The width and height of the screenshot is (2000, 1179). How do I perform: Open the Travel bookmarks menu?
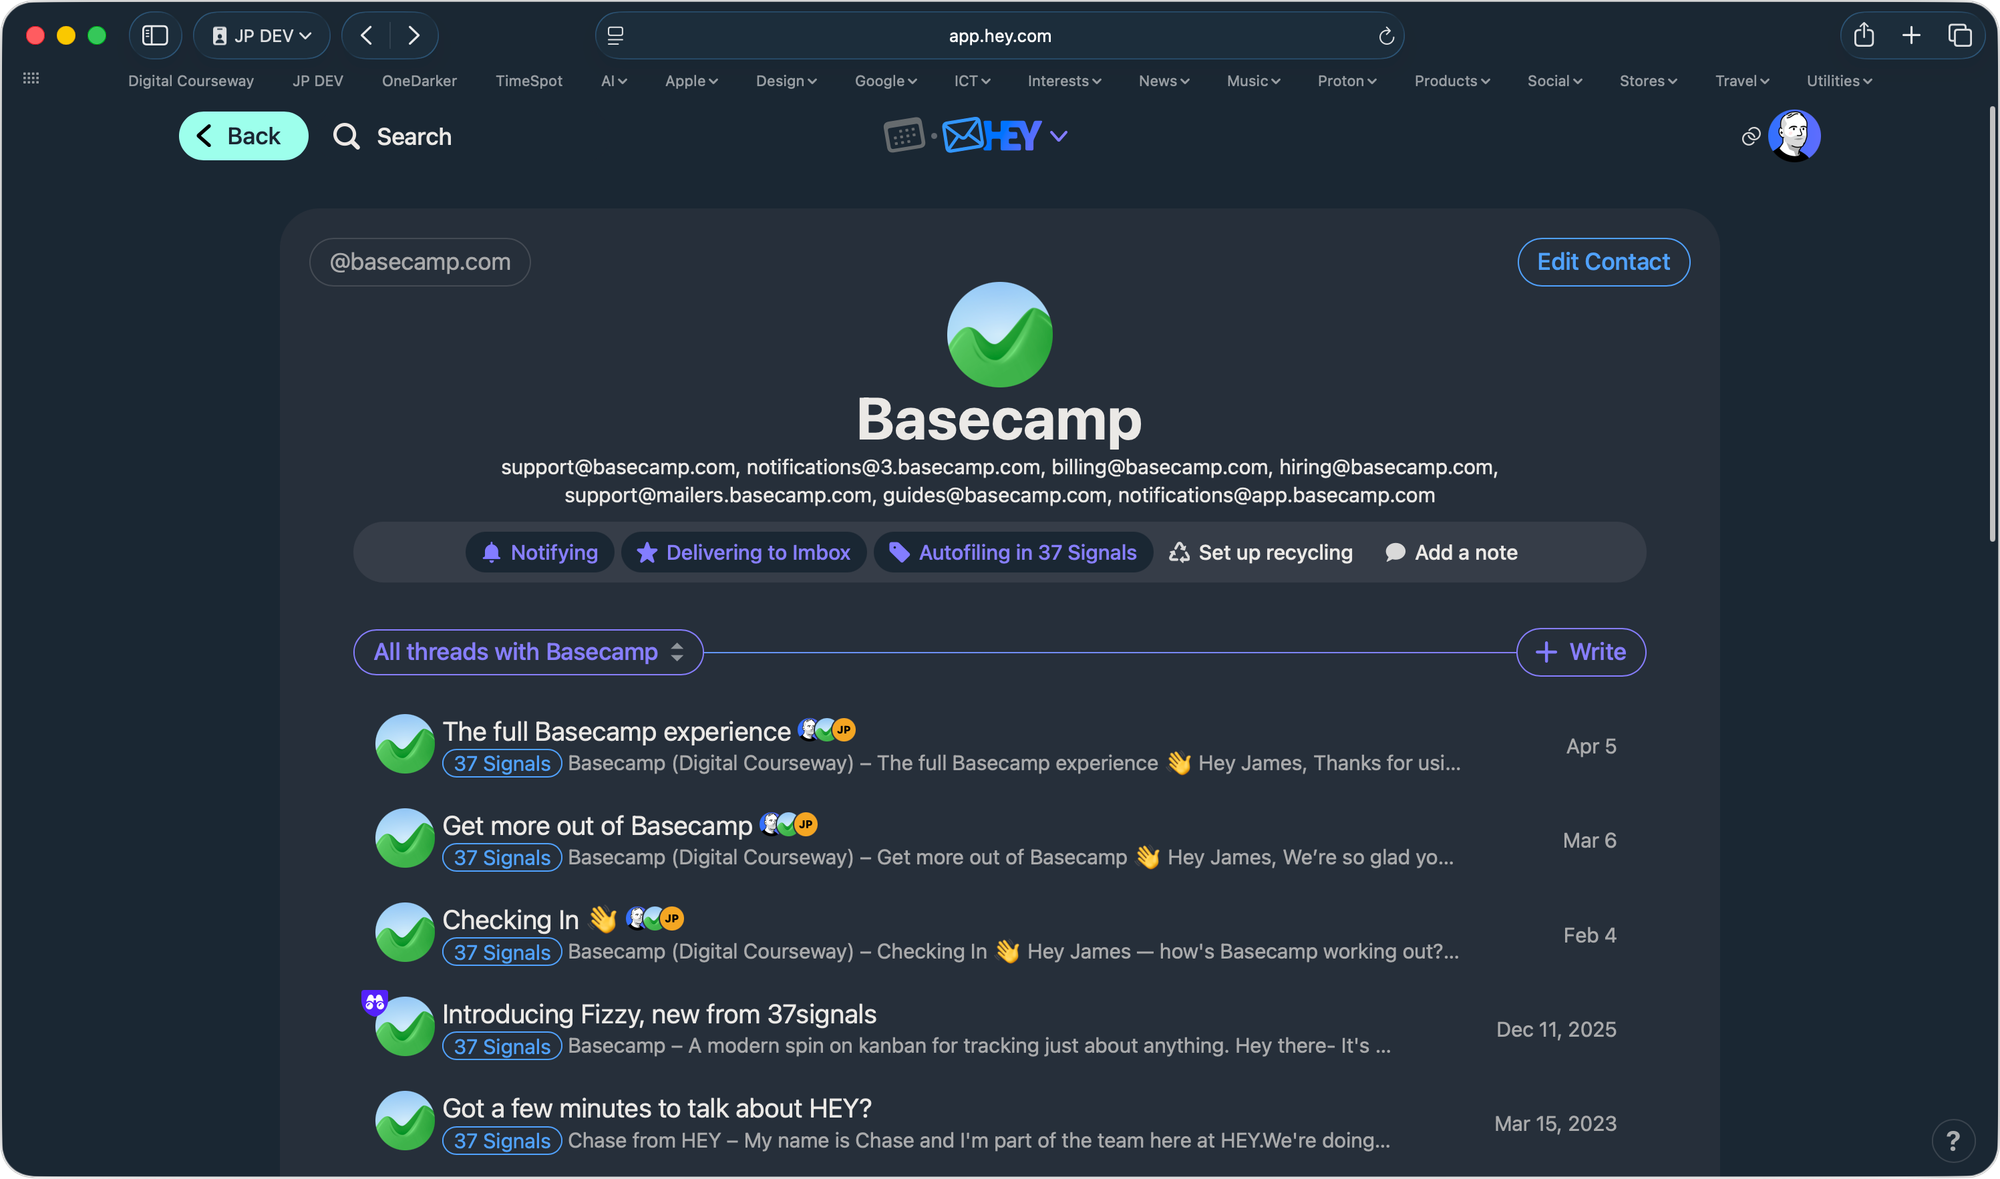(x=1742, y=81)
